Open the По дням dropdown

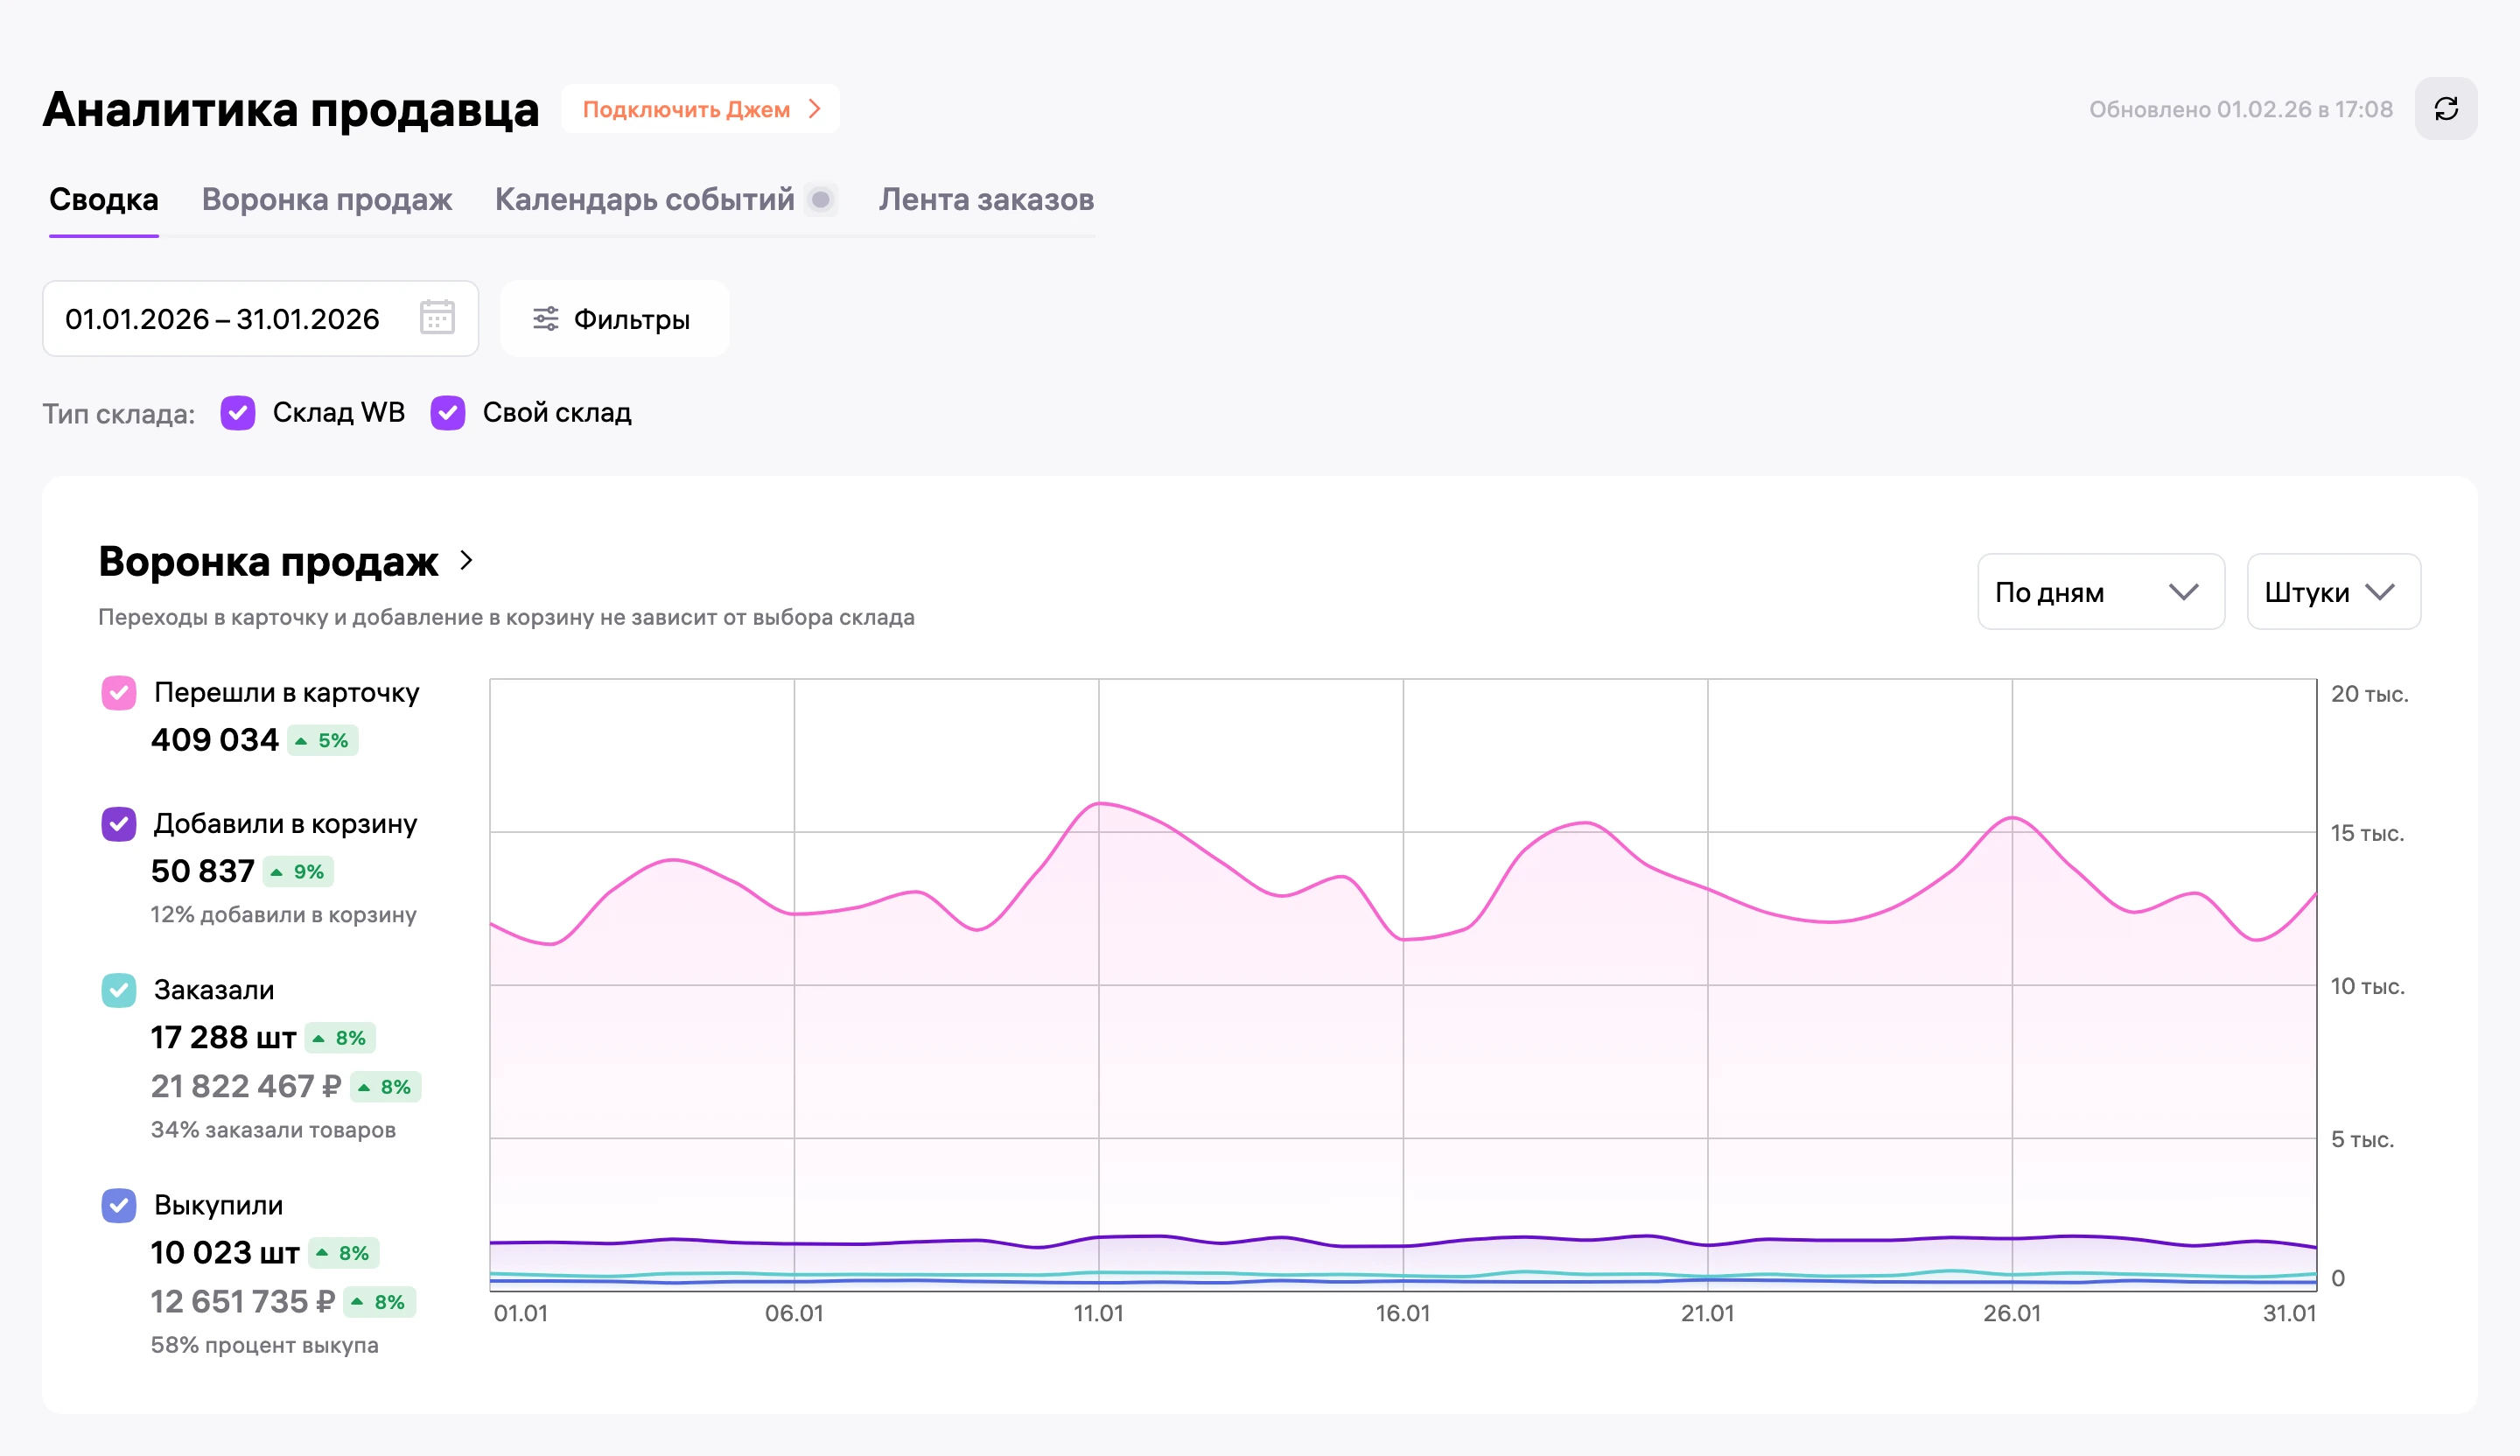point(2101,592)
